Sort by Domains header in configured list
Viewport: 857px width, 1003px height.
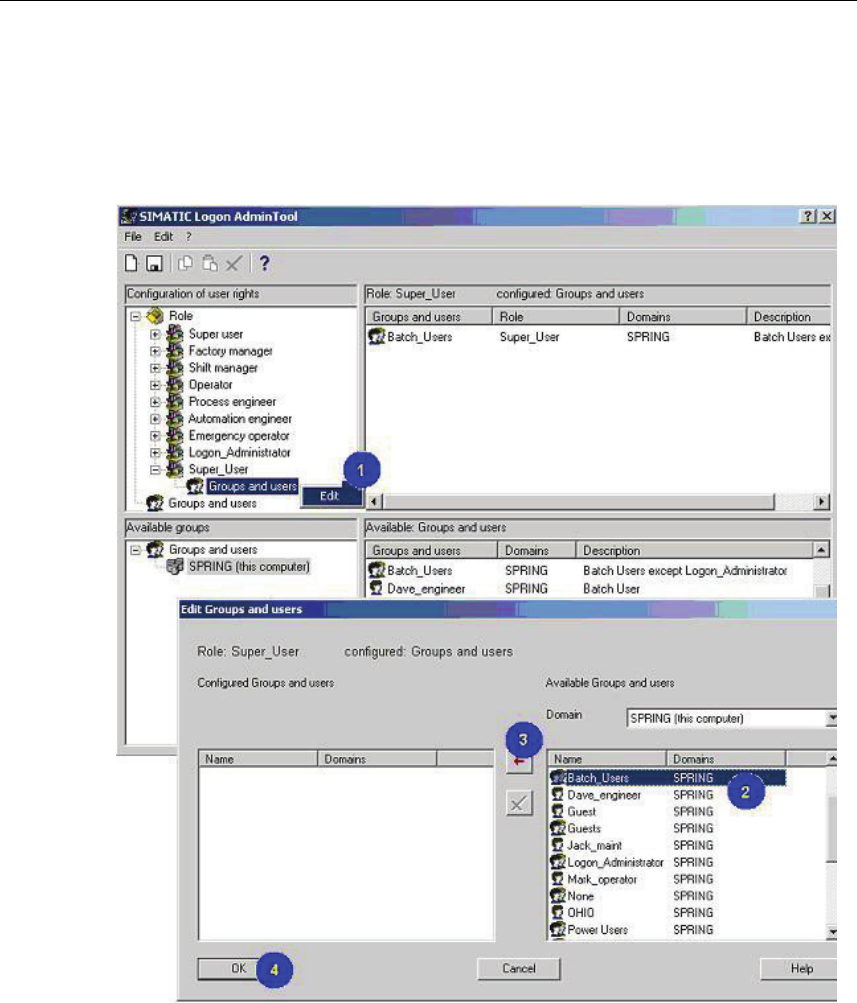(x=682, y=317)
